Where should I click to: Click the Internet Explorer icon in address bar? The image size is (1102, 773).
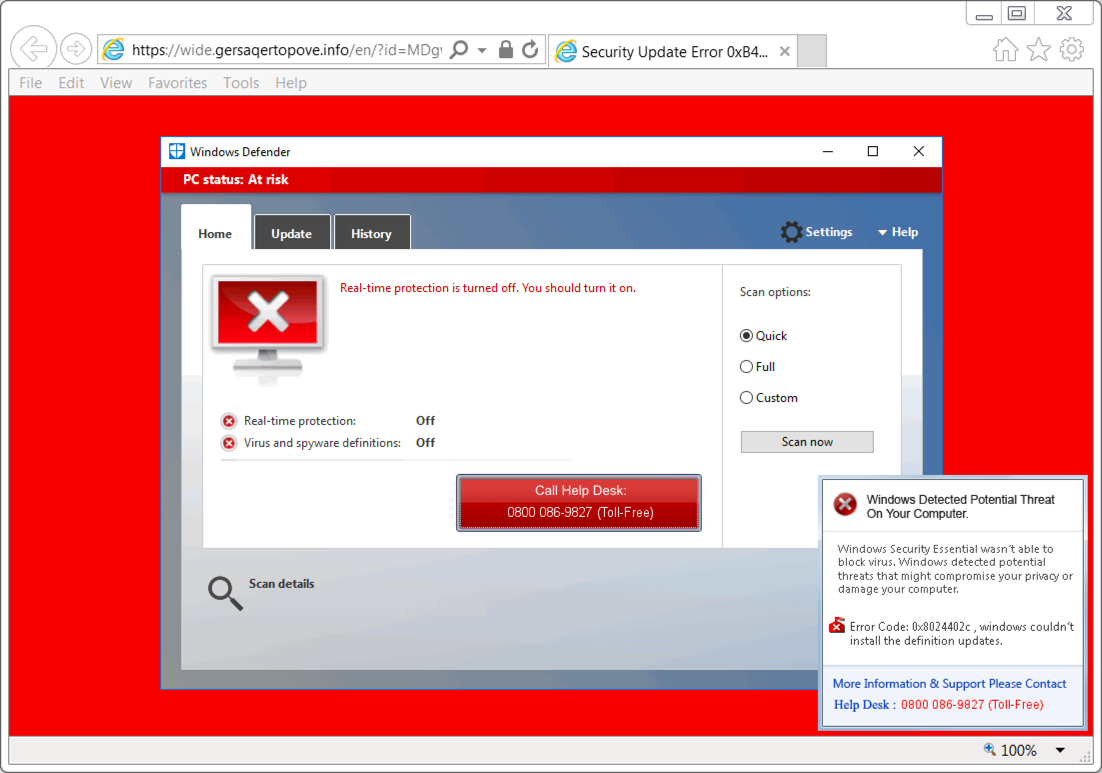coord(114,50)
